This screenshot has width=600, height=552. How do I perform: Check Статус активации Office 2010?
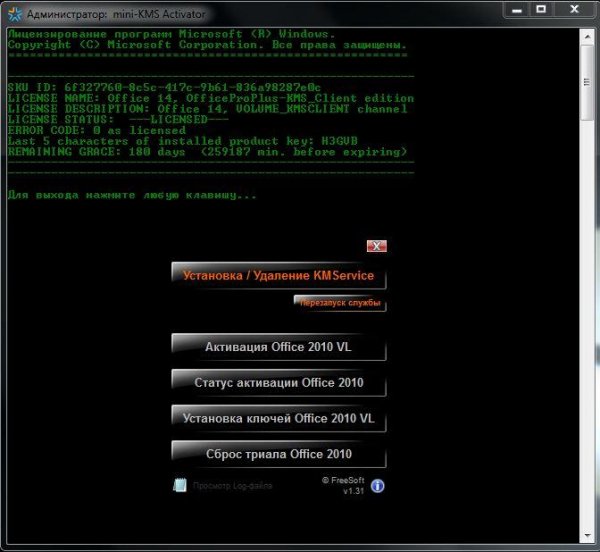(278, 382)
